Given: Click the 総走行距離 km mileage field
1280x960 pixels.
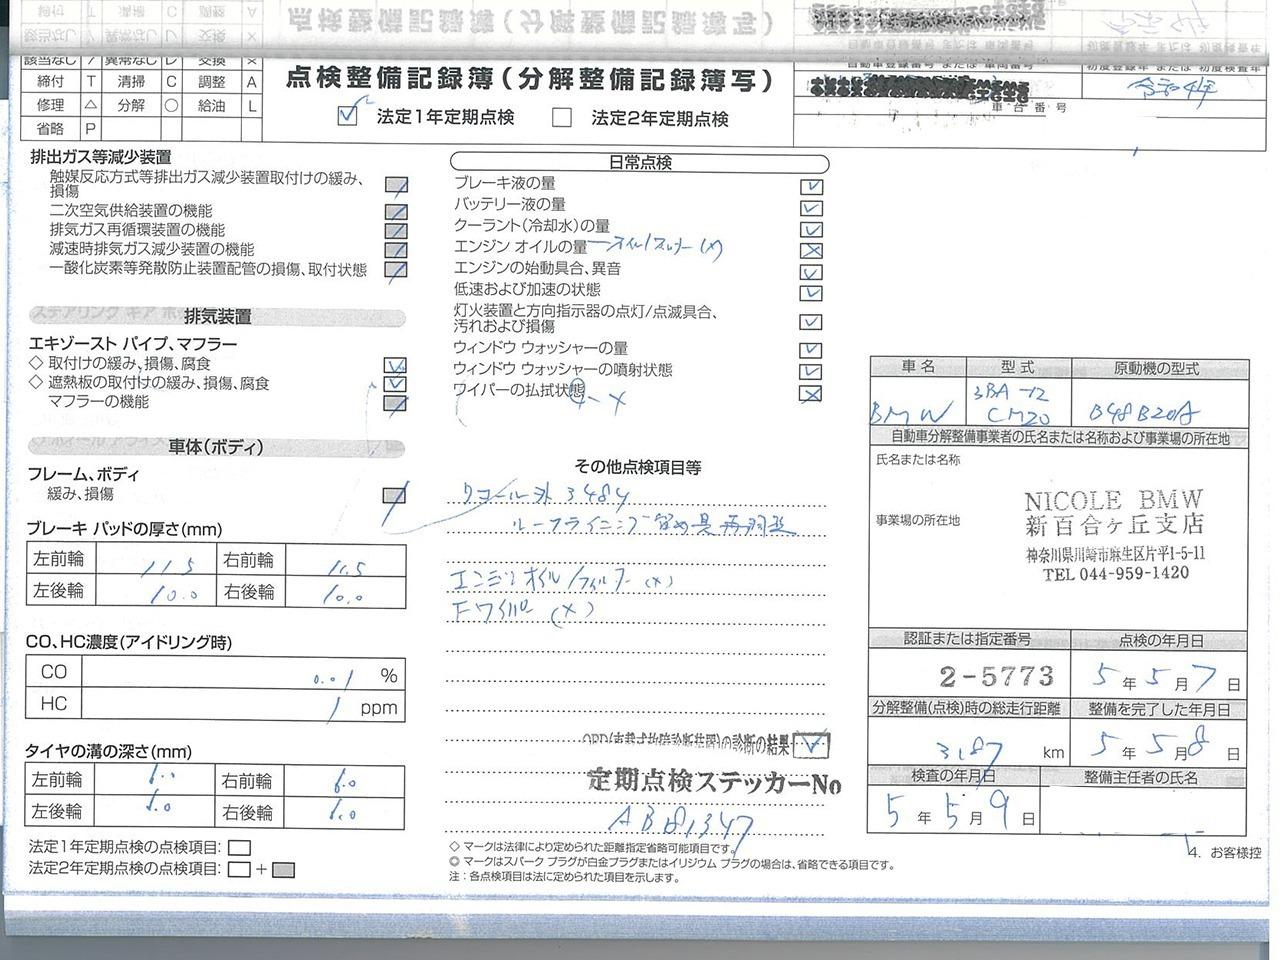Looking at the screenshot, I should pos(970,749).
